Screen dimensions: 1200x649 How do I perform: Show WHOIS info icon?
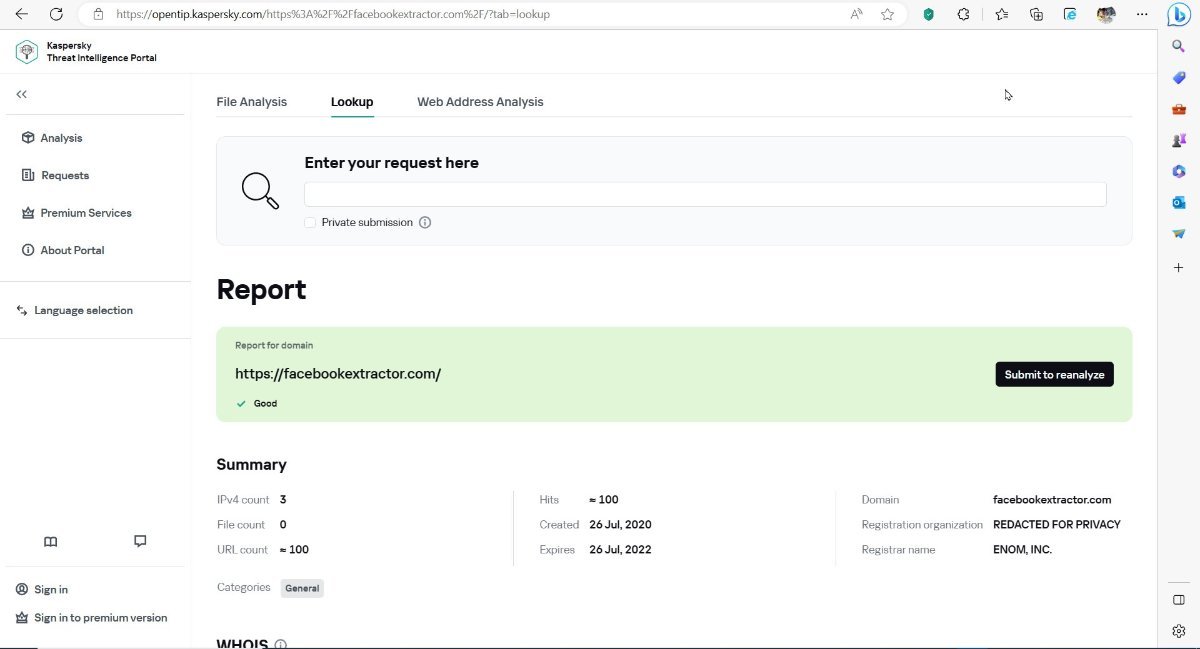point(281,644)
